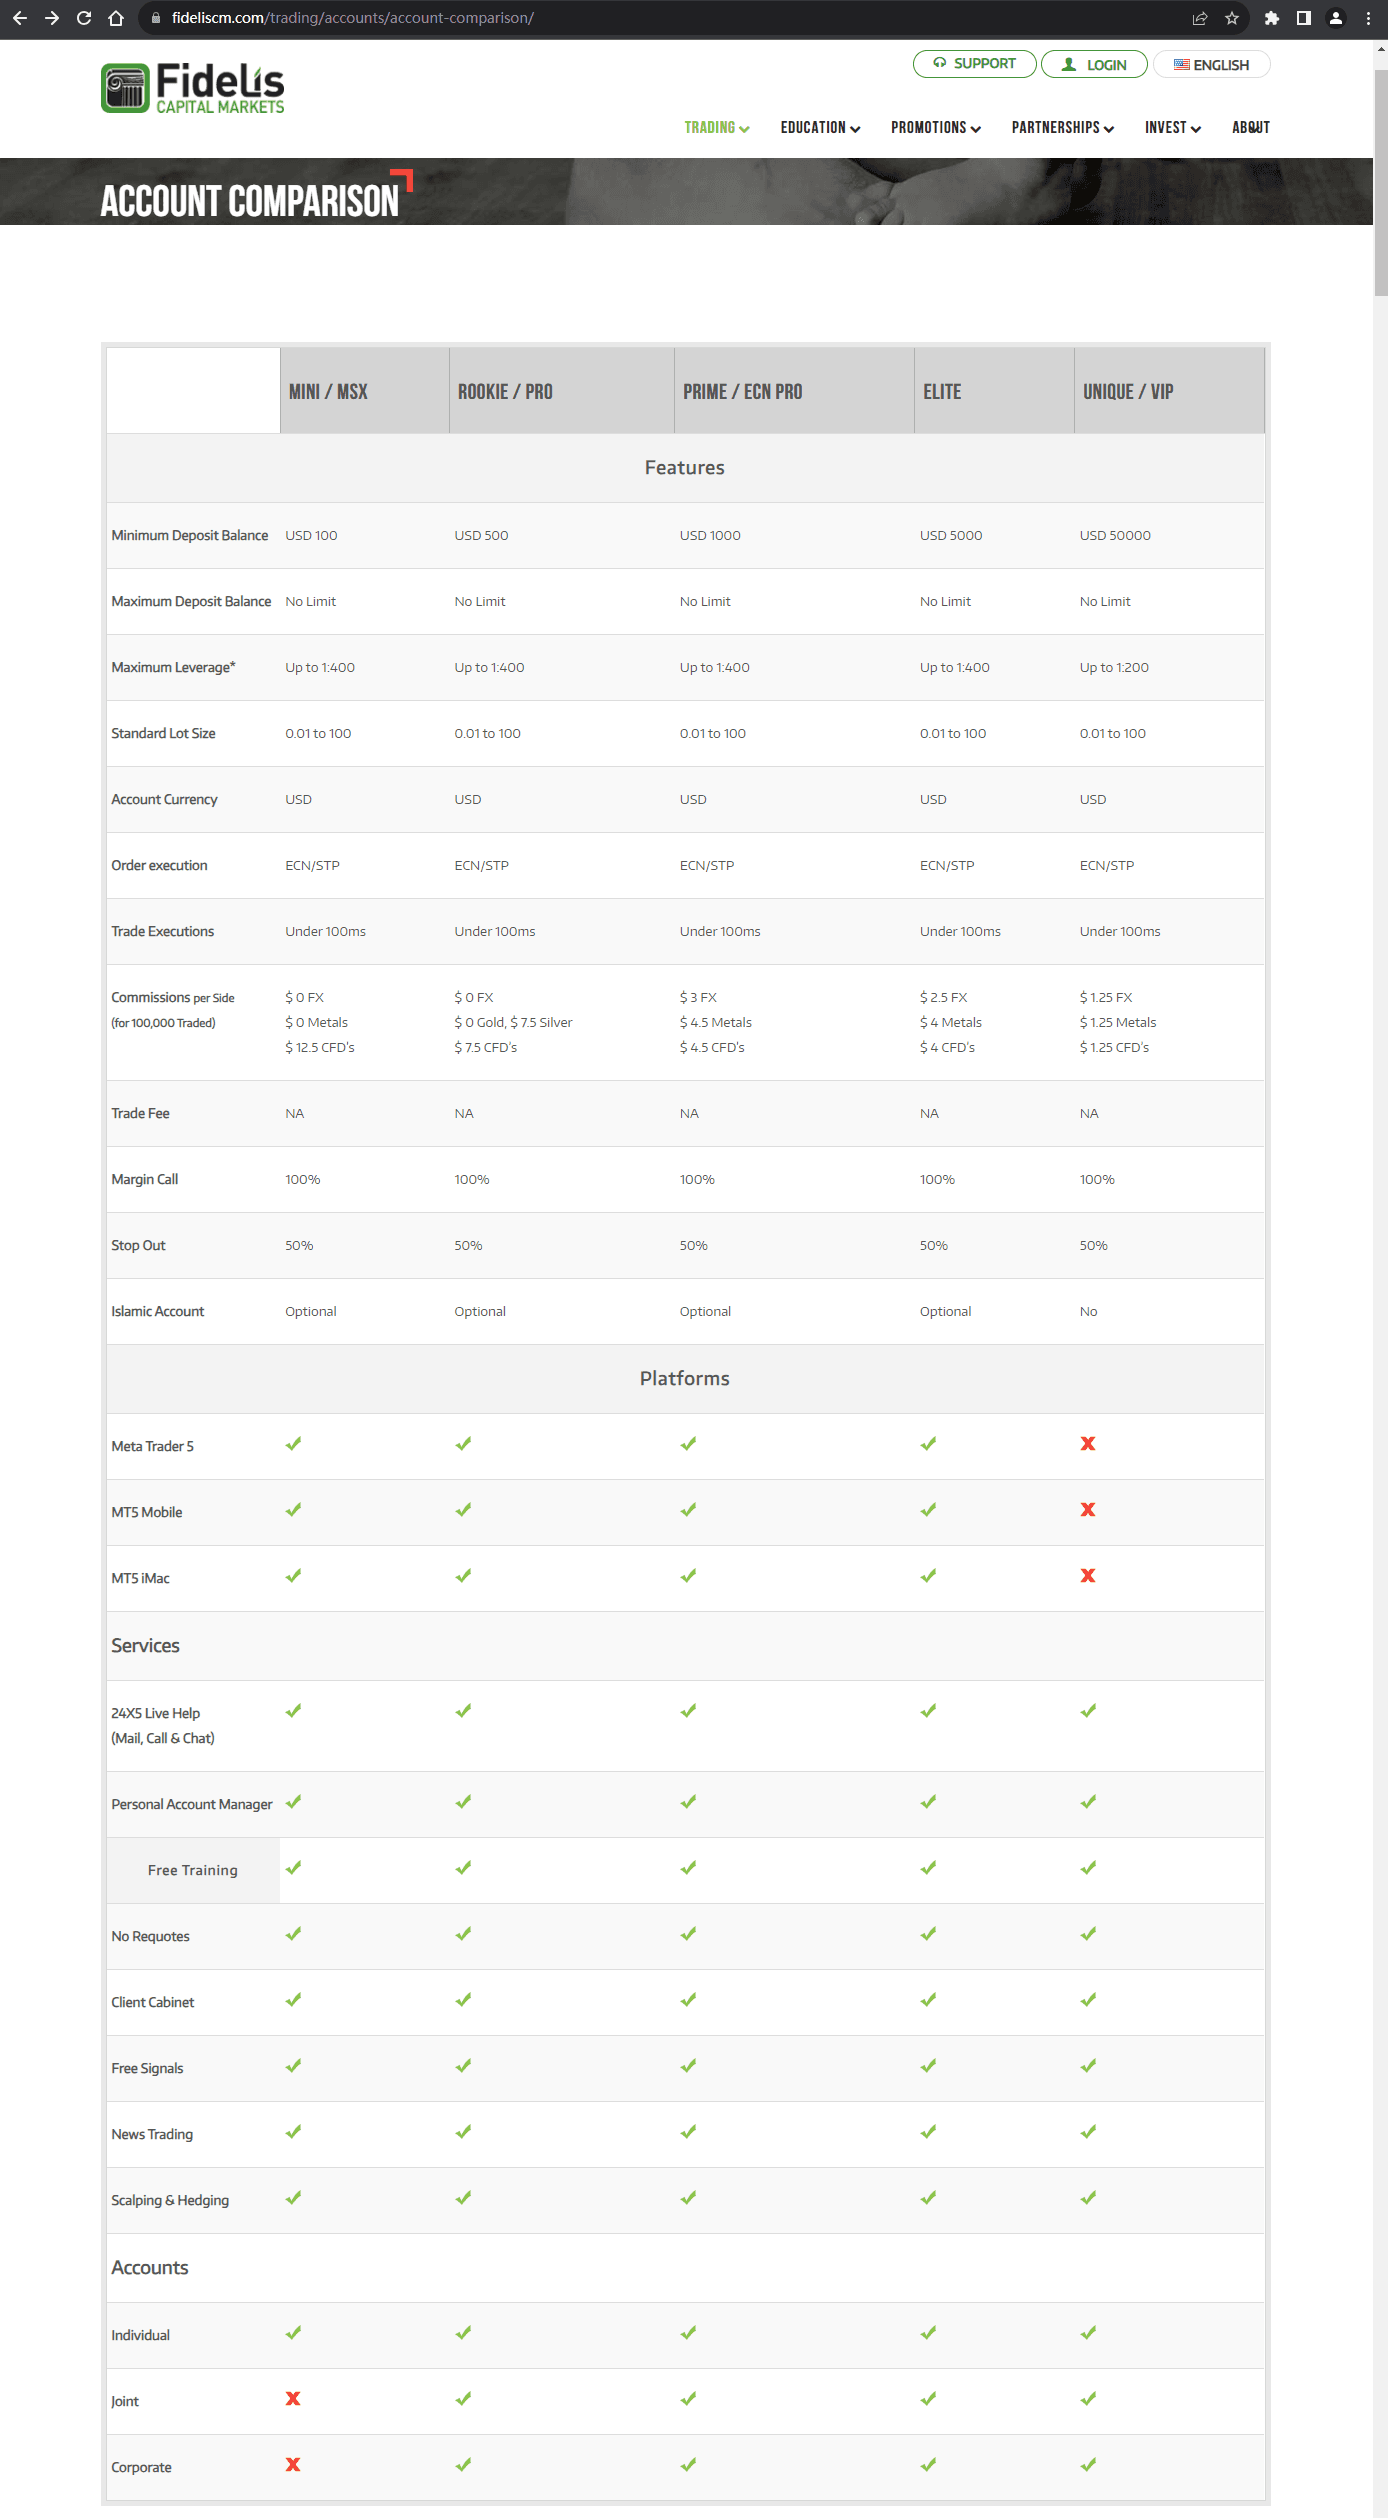Click the Rookie checkmark in Joint row

coord(463,2399)
